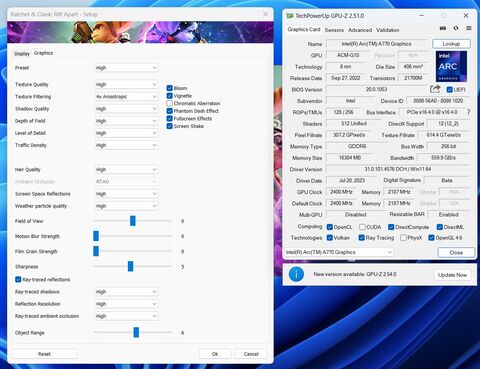Enable Chromatic Aberration checkbox
Screen dimensions: 480x369
[169, 103]
